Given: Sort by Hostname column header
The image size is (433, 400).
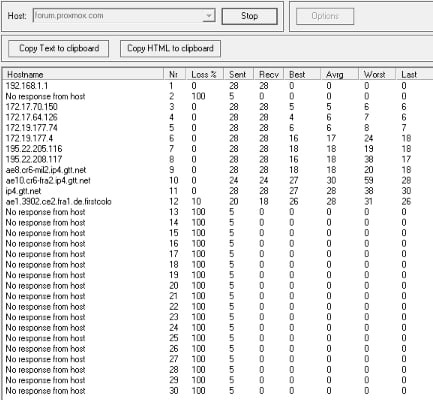Looking at the screenshot, I should coord(83,74).
